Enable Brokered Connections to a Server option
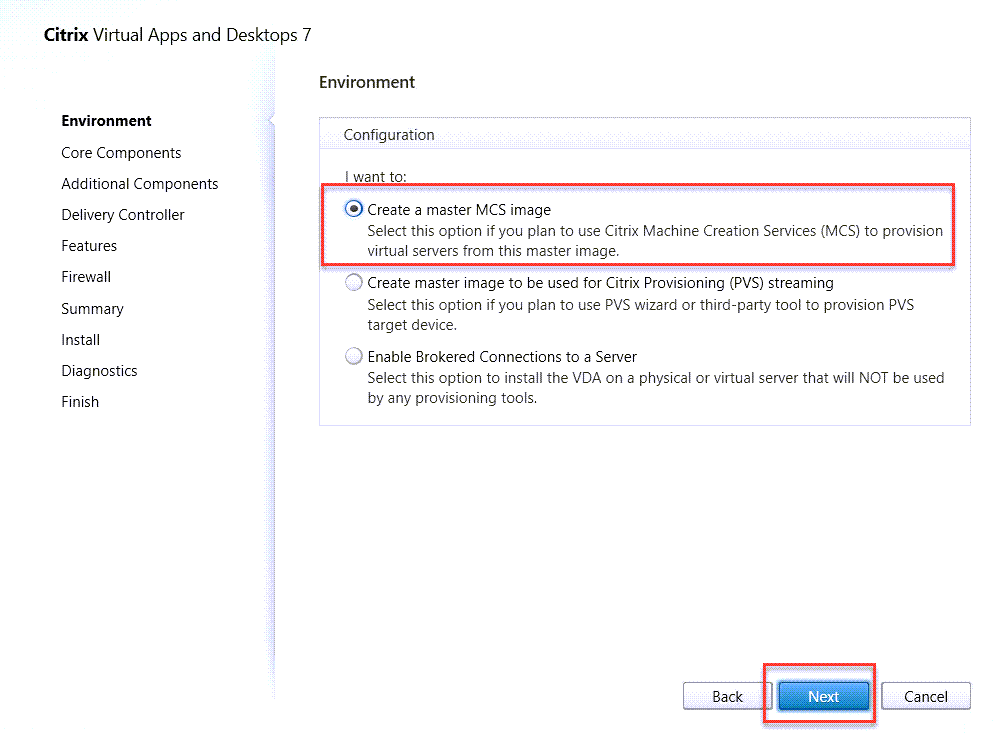 tap(353, 356)
